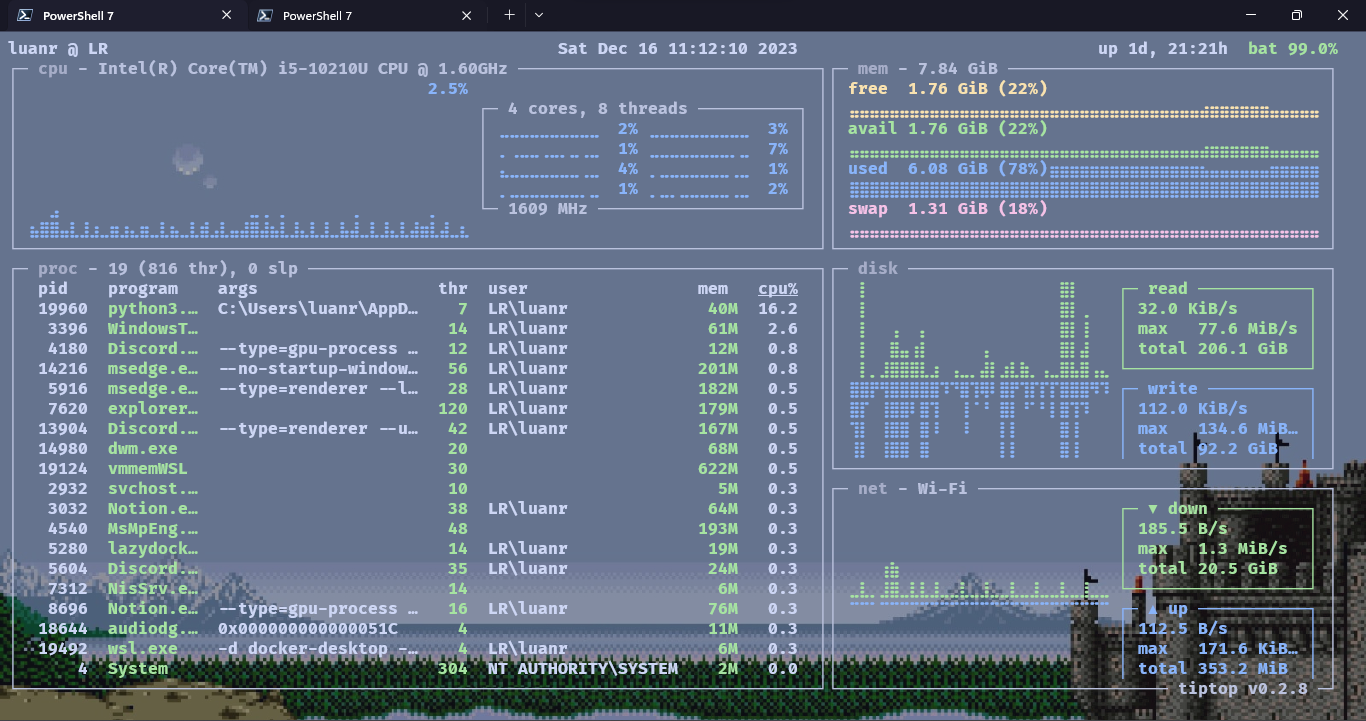Image resolution: width=1366 pixels, height=721 pixels.
Task: Click the battery 99.0% indicator
Action: (x=1293, y=49)
